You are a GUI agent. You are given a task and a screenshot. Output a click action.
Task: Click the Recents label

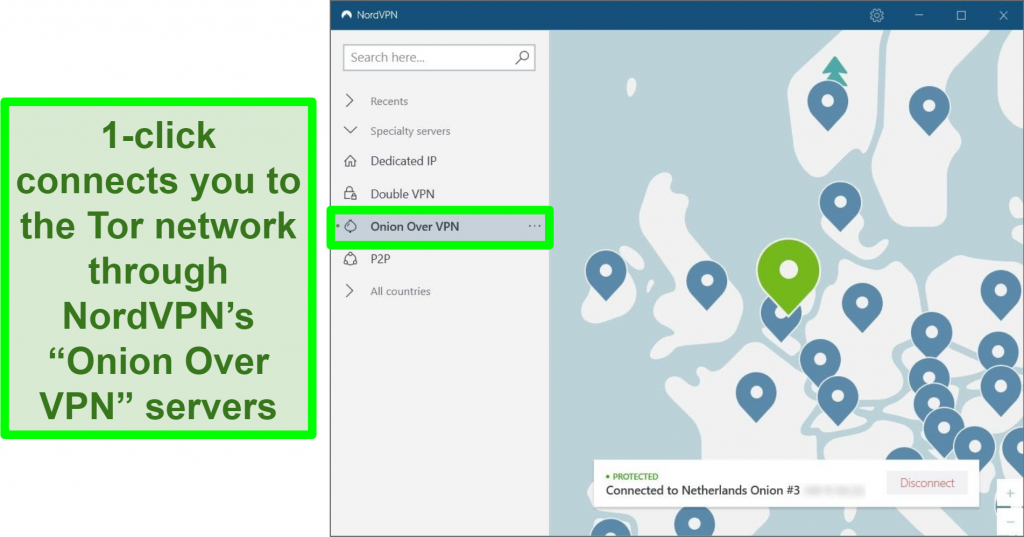click(x=389, y=101)
